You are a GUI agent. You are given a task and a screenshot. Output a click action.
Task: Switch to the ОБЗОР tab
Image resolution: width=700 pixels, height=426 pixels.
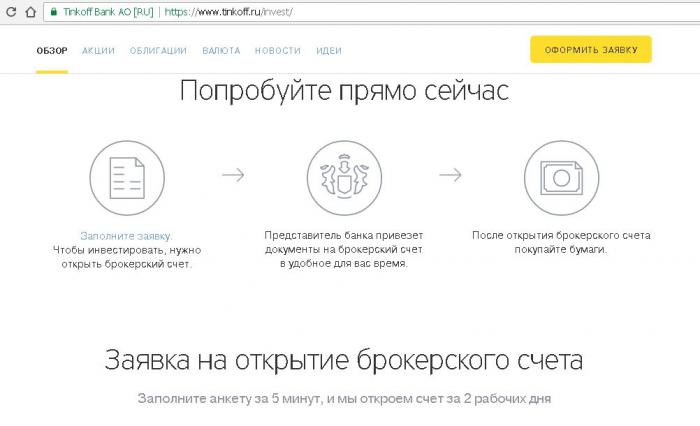tap(52, 50)
